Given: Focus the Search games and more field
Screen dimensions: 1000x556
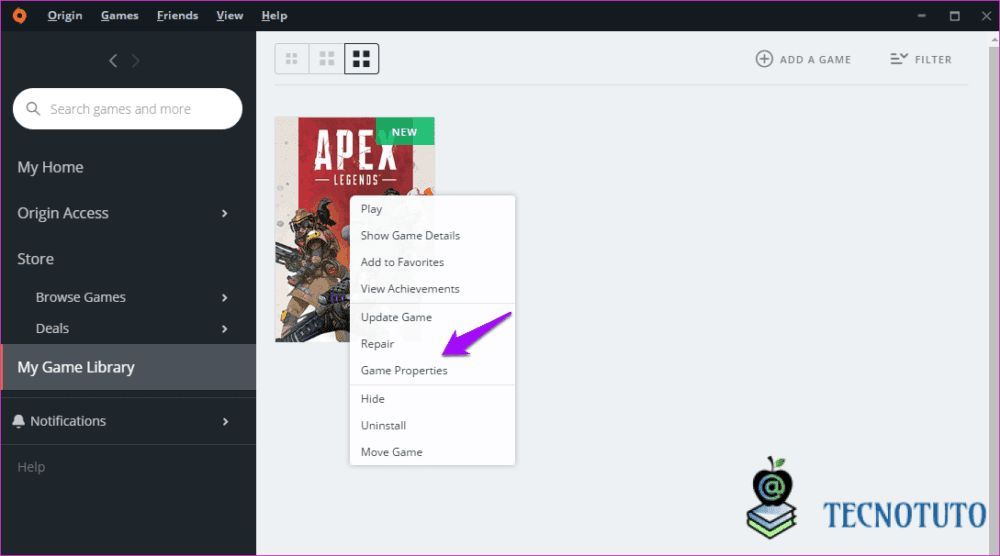Looking at the screenshot, I should [128, 109].
